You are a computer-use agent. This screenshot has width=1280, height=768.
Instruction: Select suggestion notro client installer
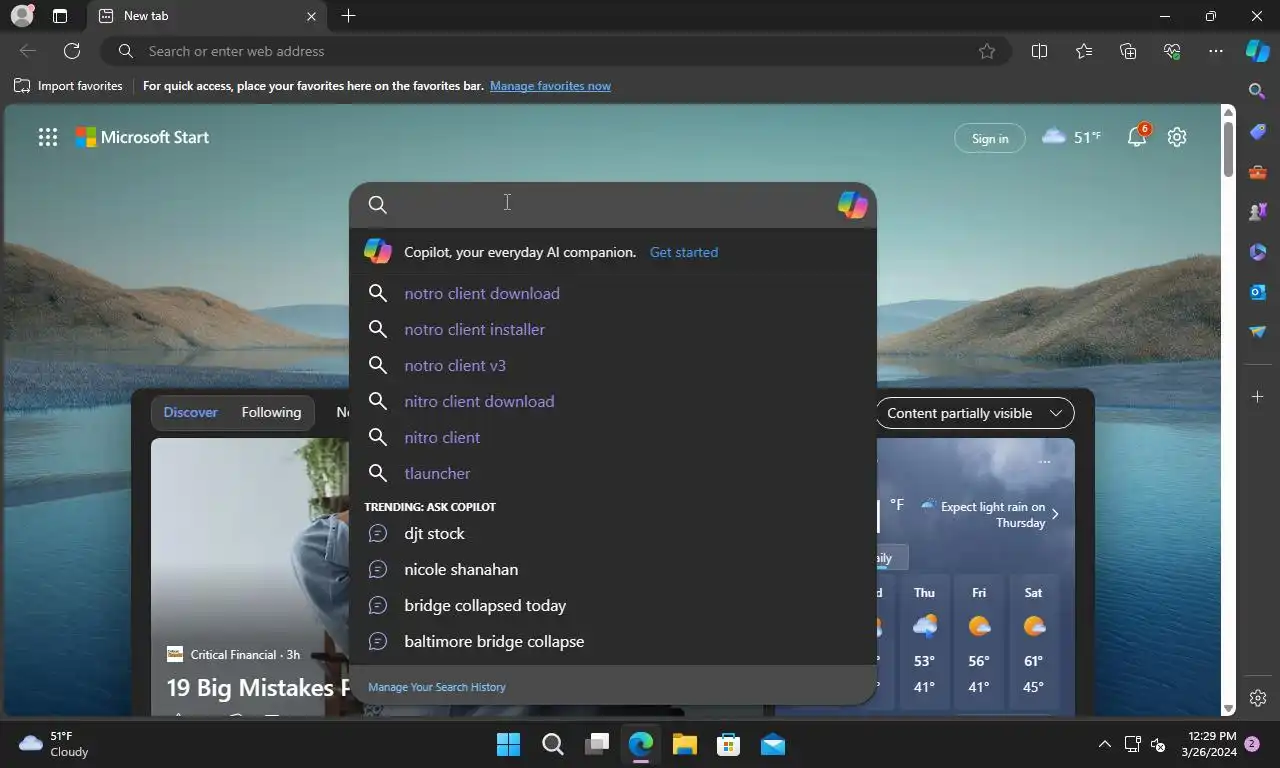[x=612, y=329]
